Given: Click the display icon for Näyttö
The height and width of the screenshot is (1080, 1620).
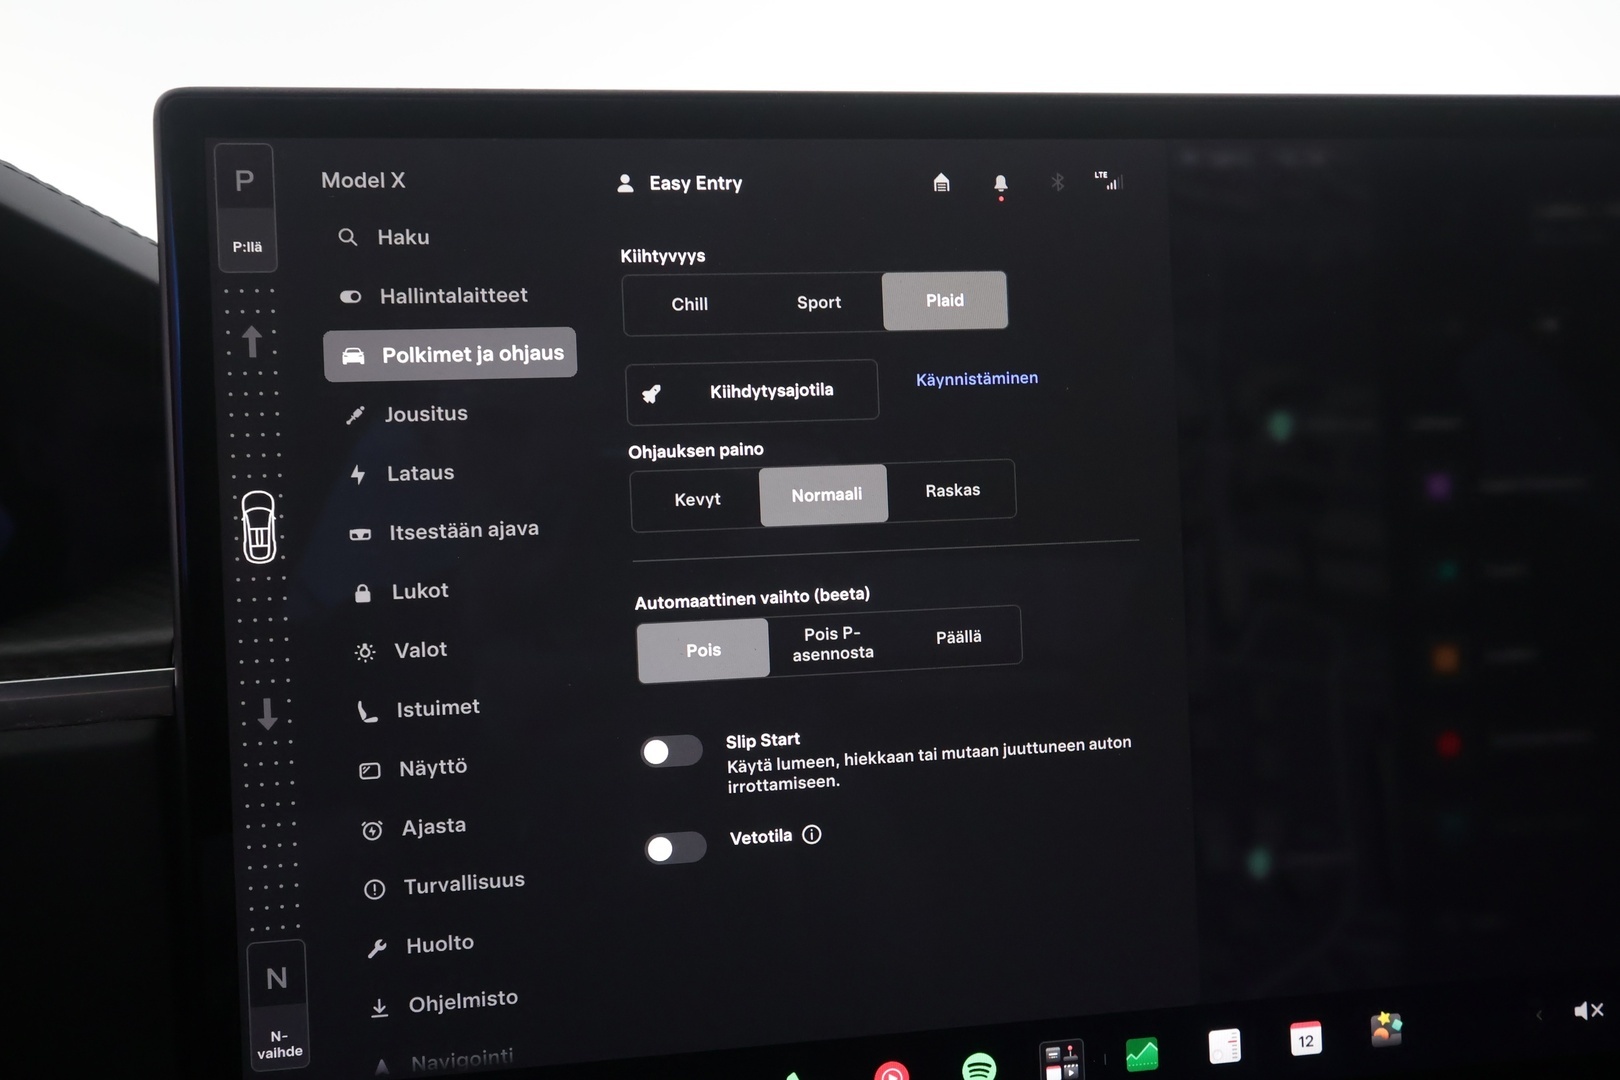Looking at the screenshot, I should (370, 770).
